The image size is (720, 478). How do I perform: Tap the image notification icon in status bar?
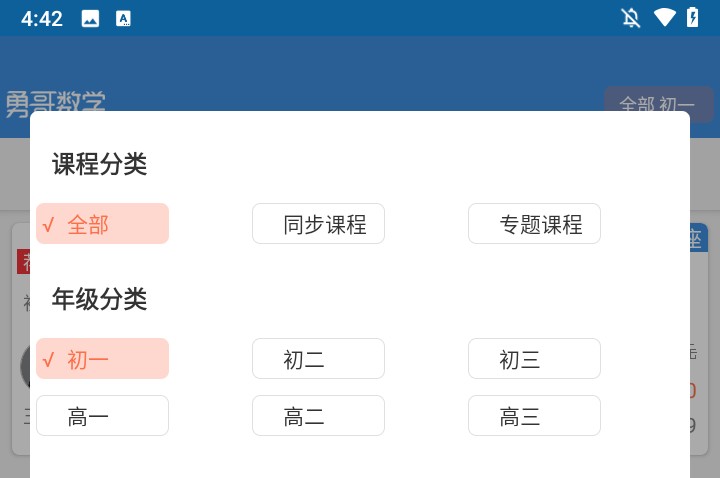90,18
